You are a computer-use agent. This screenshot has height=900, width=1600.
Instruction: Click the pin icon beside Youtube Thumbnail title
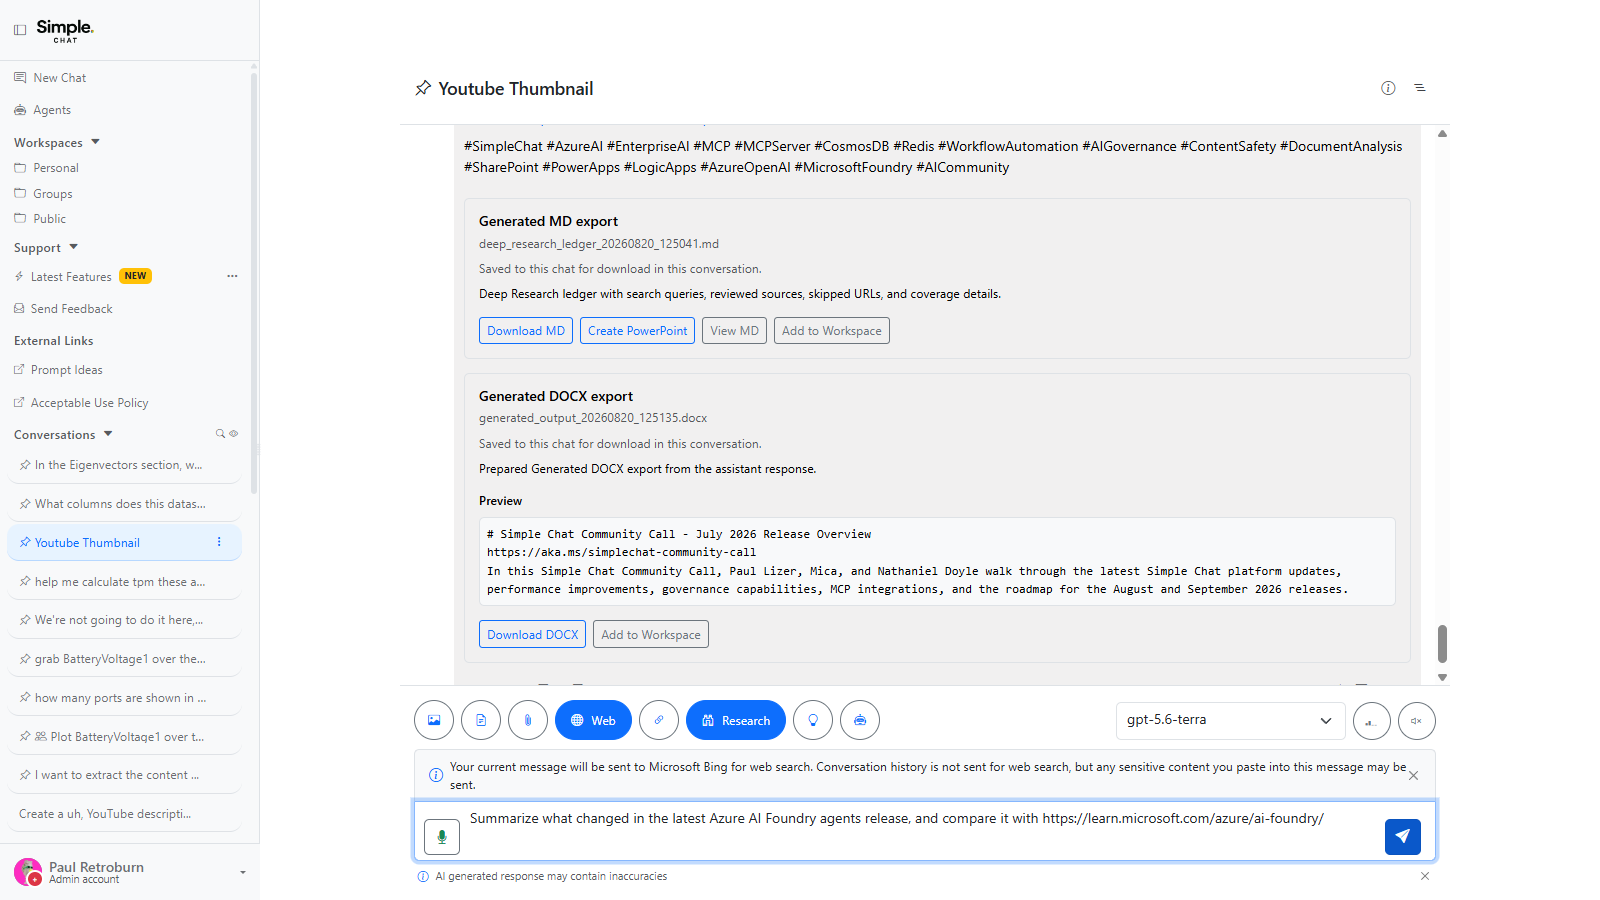(423, 88)
